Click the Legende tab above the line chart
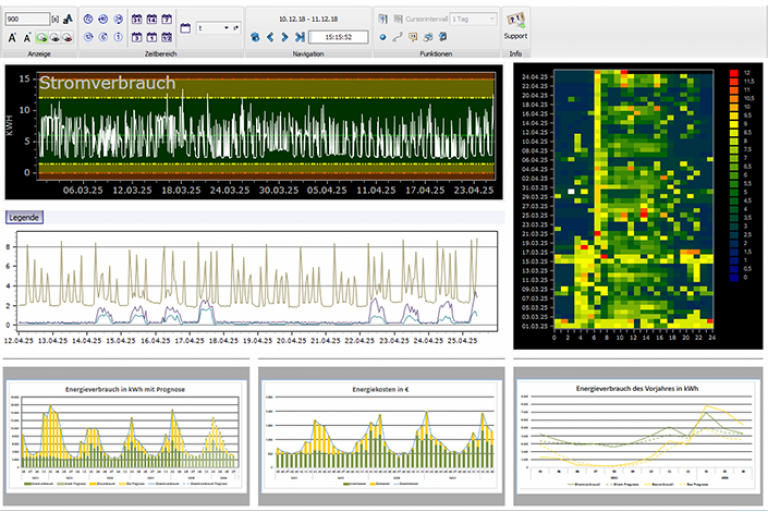This screenshot has width=768, height=512. click(x=24, y=216)
